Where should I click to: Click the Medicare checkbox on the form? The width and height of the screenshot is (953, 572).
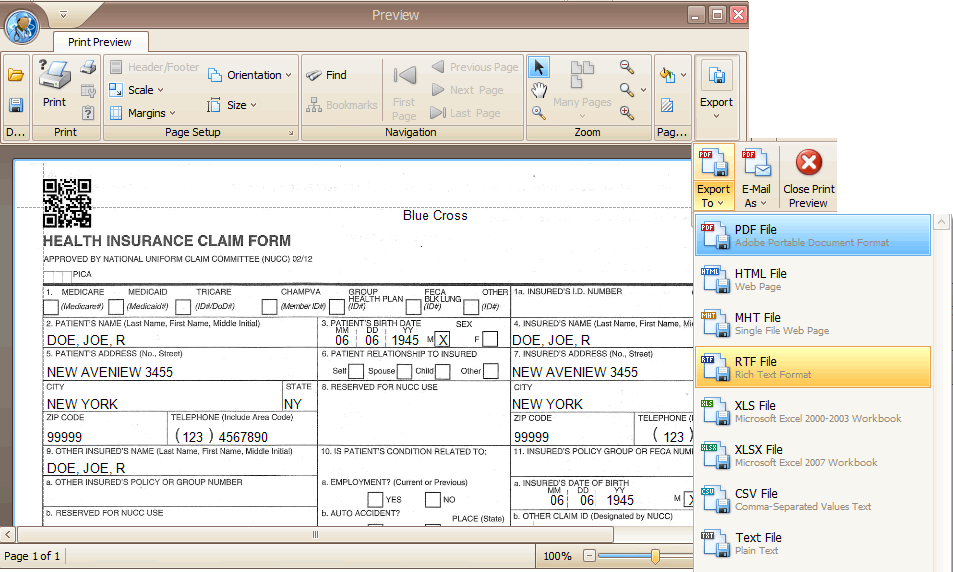point(51,307)
